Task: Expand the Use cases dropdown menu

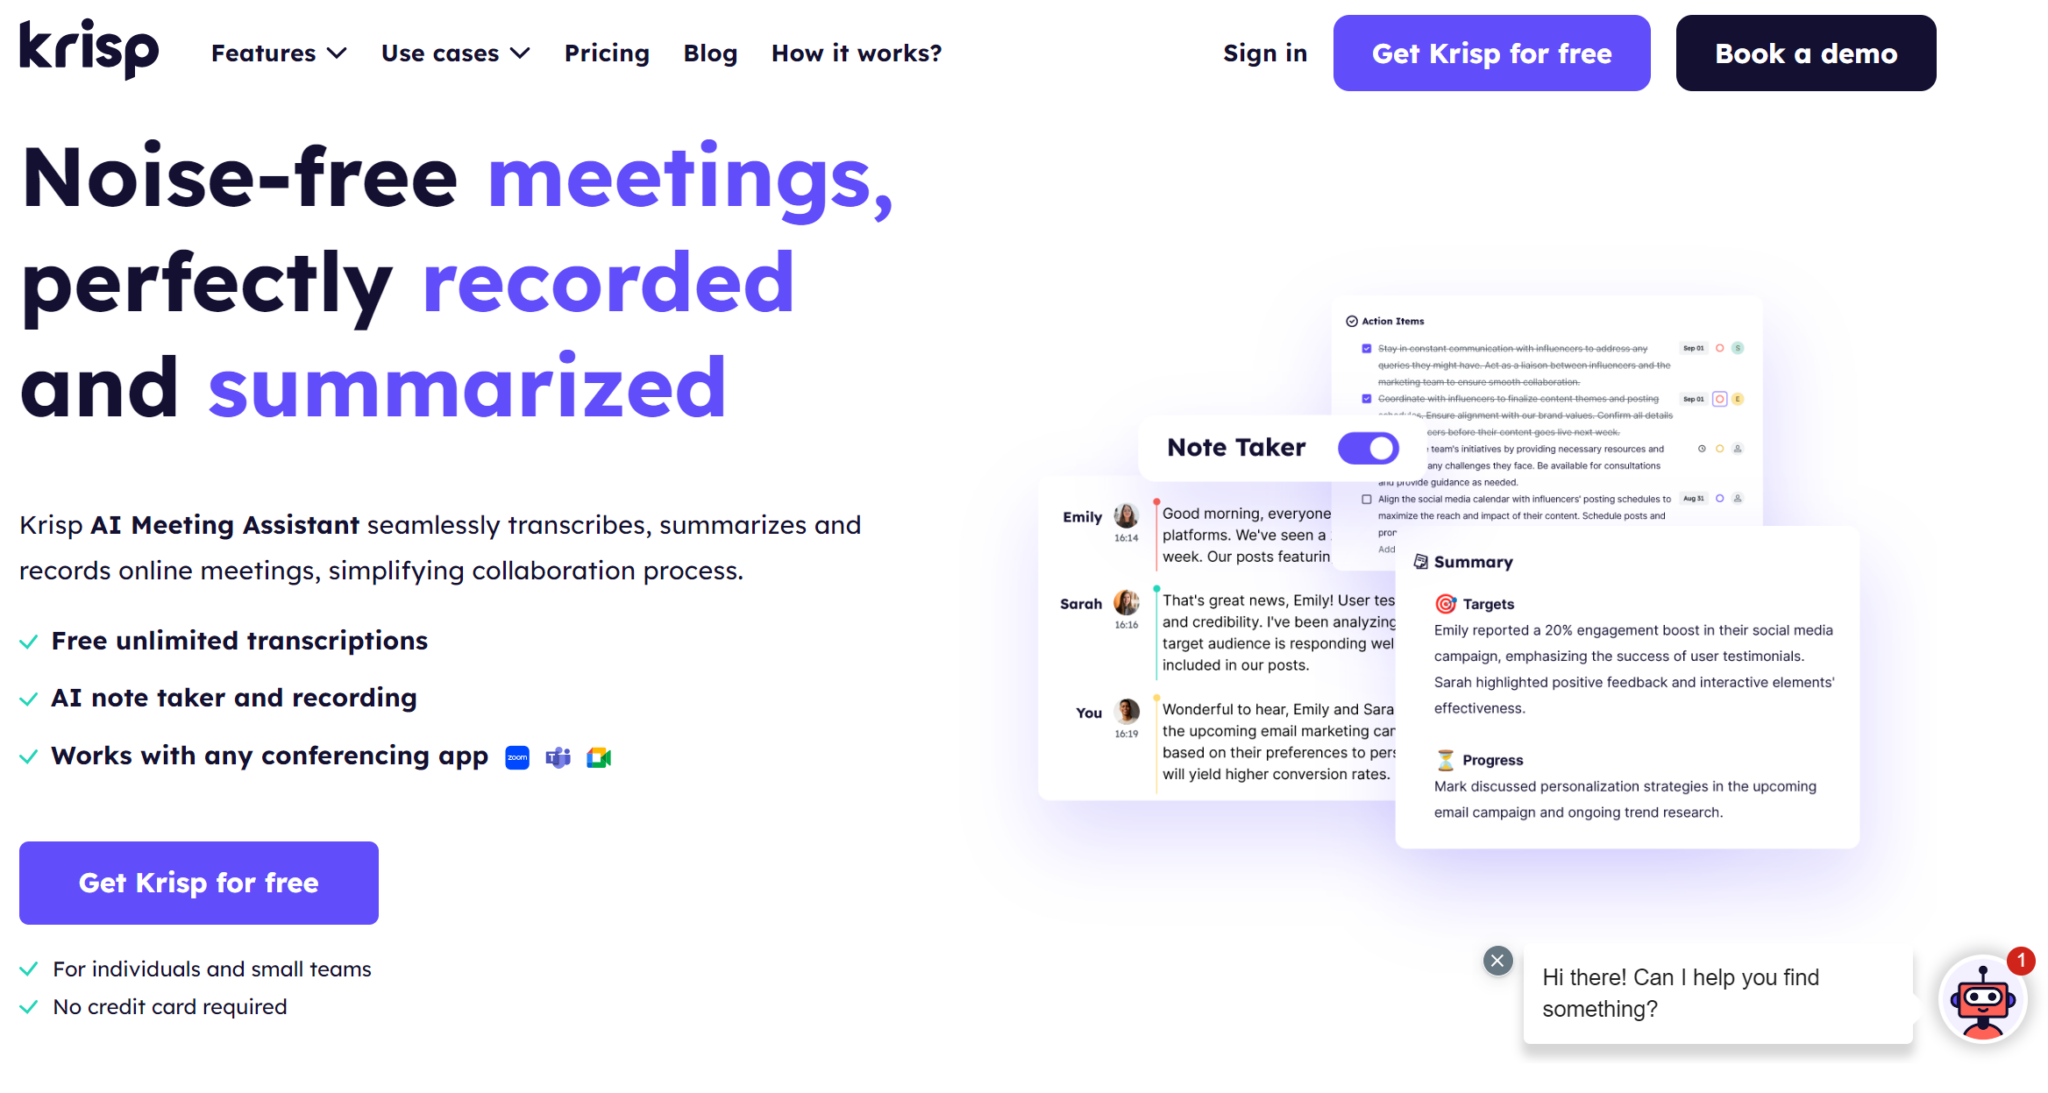Action: pos(456,54)
